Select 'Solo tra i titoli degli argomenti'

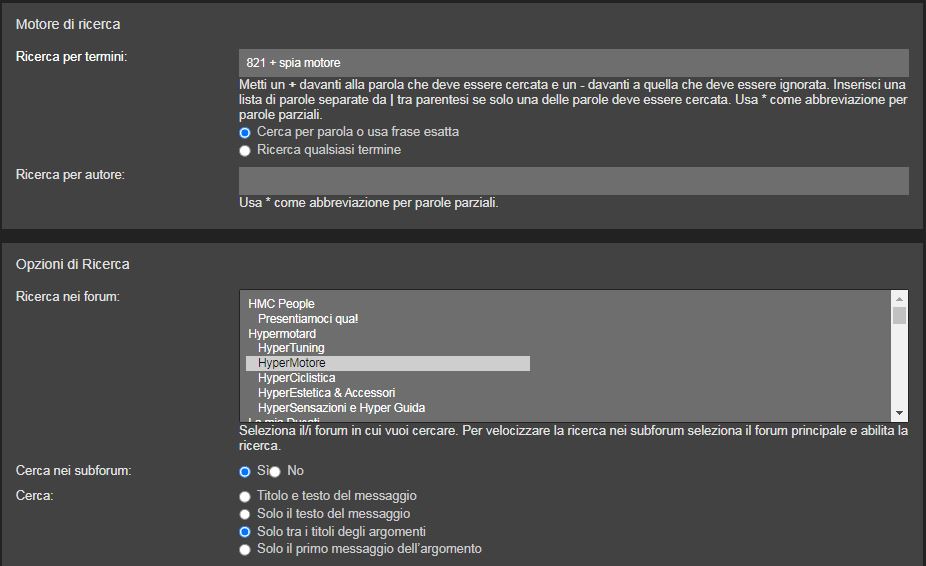click(x=245, y=532)
